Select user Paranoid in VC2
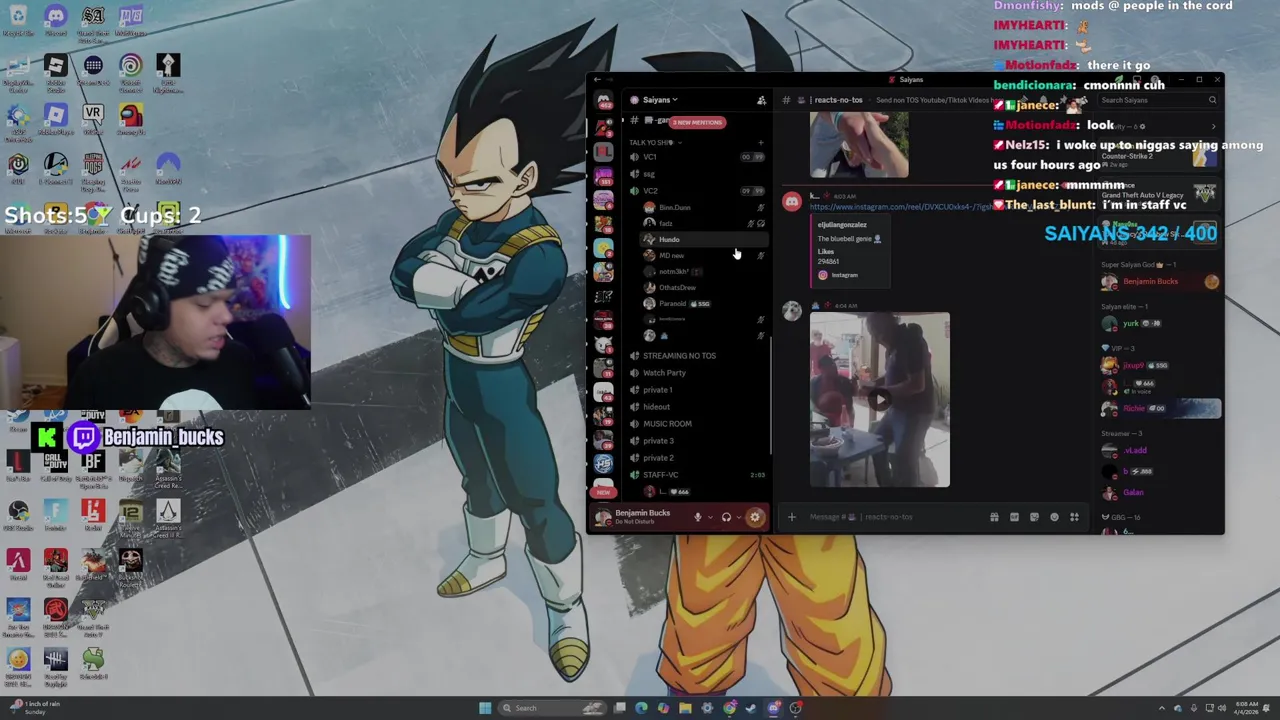This screenshot has width=1280, height=720. click(673, 303)
